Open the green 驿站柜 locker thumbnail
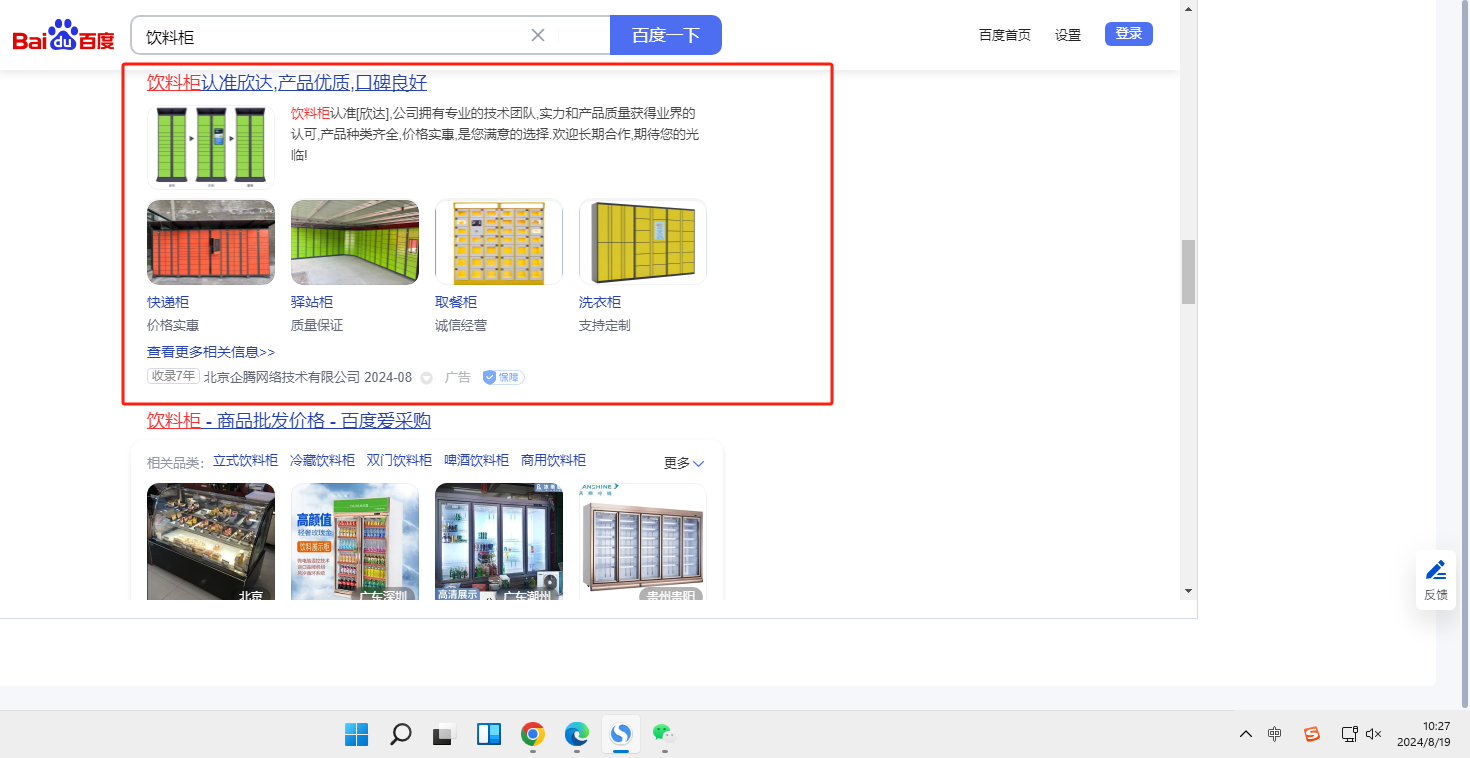1470x758 pixels. coord(355,242)
